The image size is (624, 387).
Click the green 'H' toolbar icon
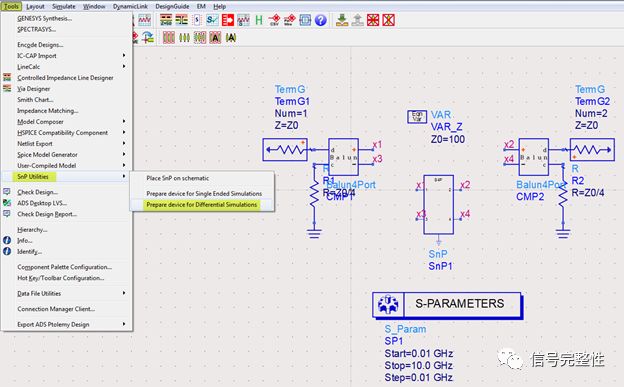[259, 20]
